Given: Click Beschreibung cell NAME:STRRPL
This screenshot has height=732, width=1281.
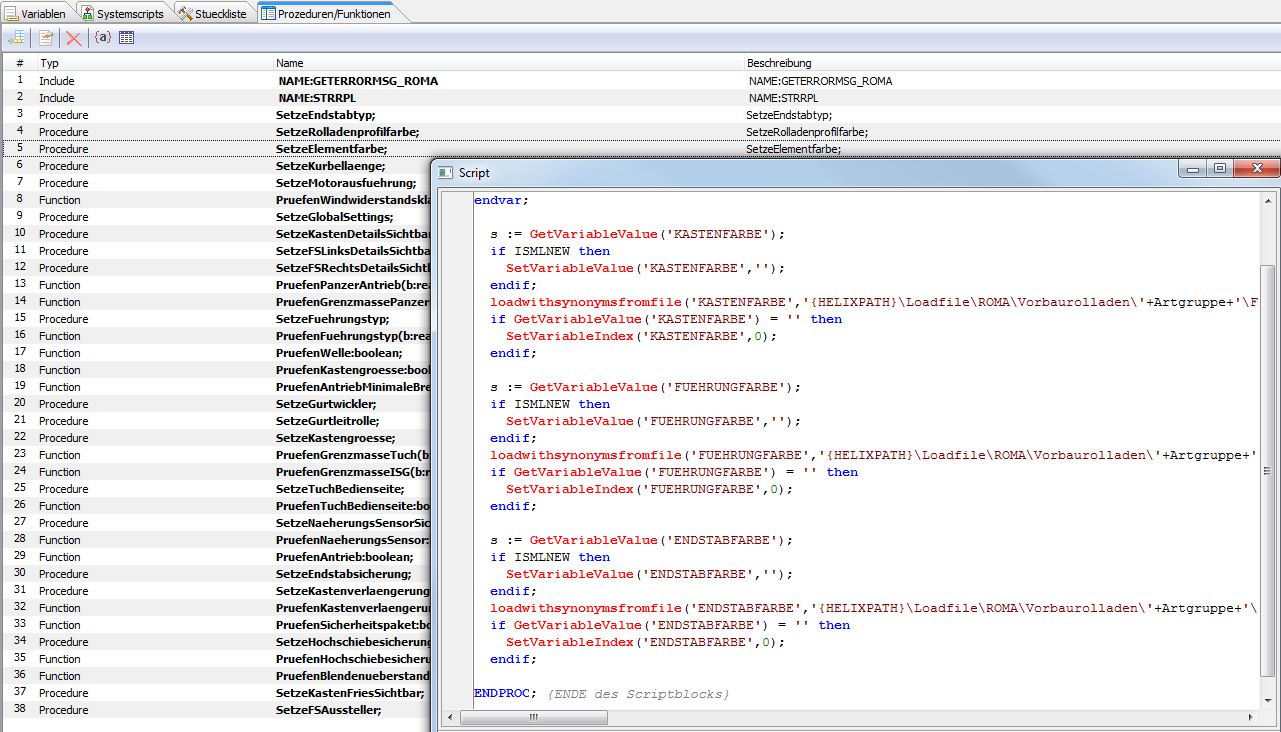Looking at the screenshot, I should (783, 98).
